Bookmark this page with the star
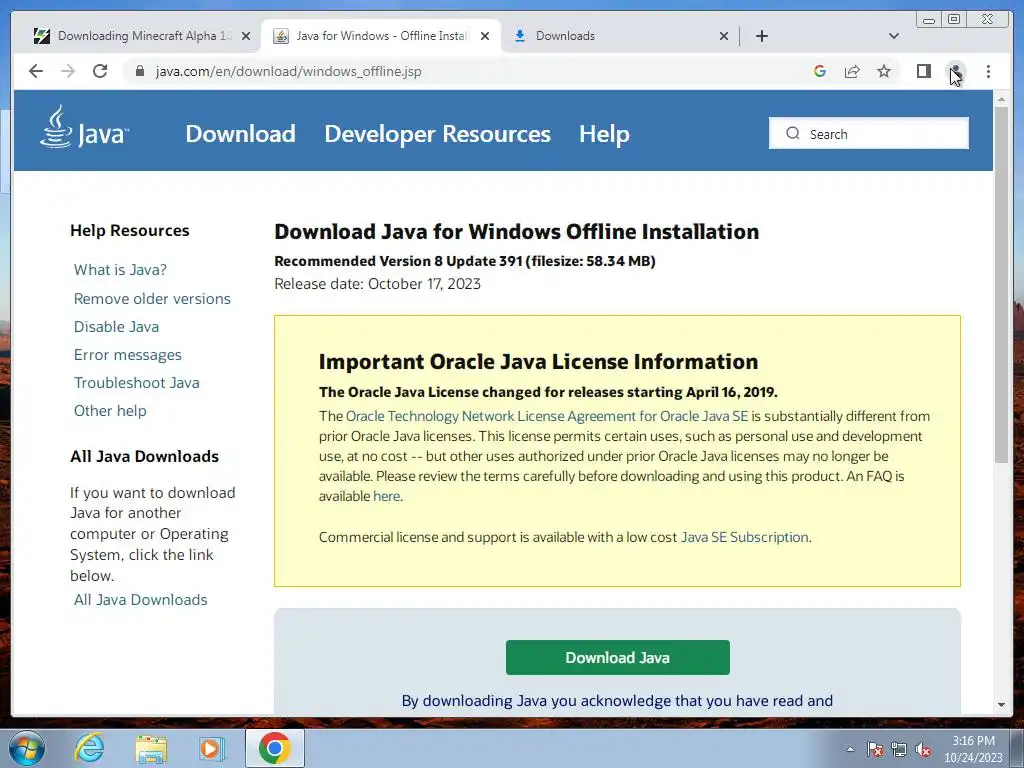Screen dimensions: 1024x768 [x=884, y=71]
